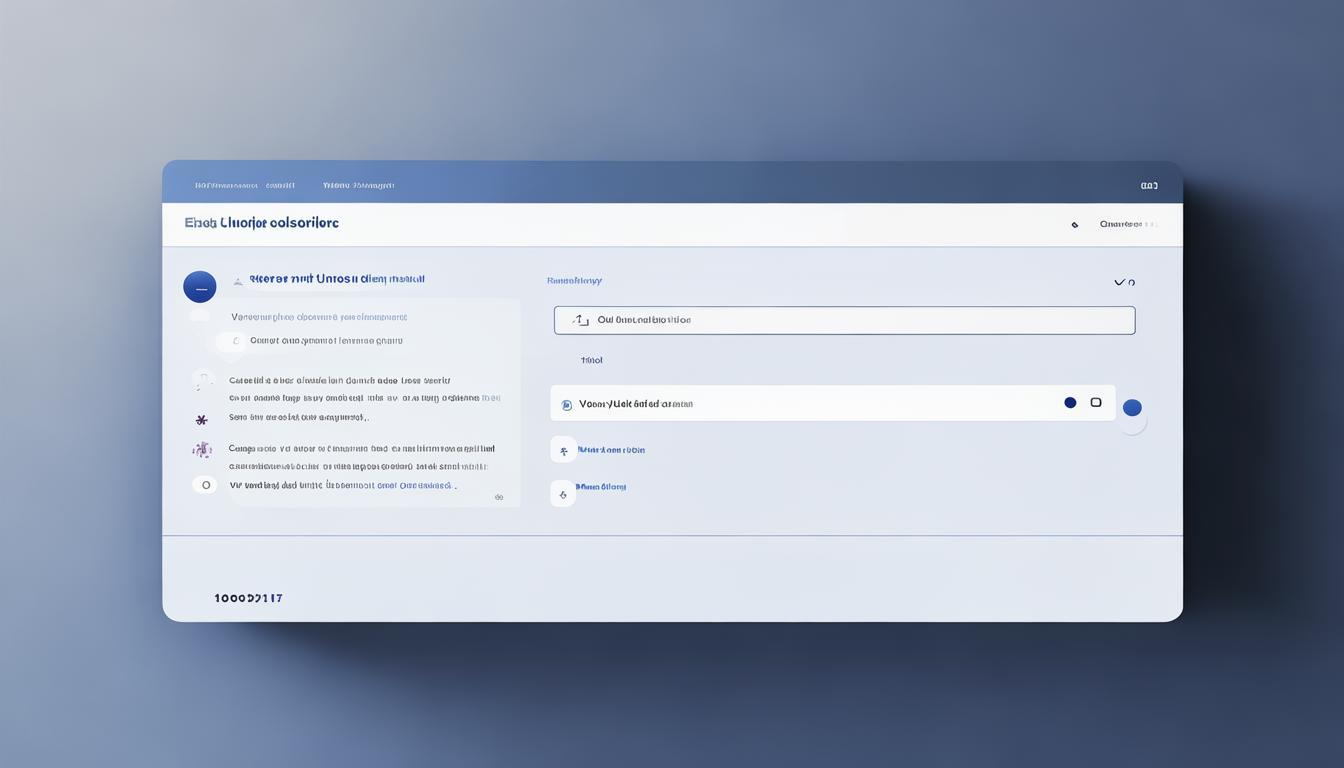Click the '000' control in the header's right corner
Image resolution: width=1344 pixels, height=768 pixels.
point(1149,185)
